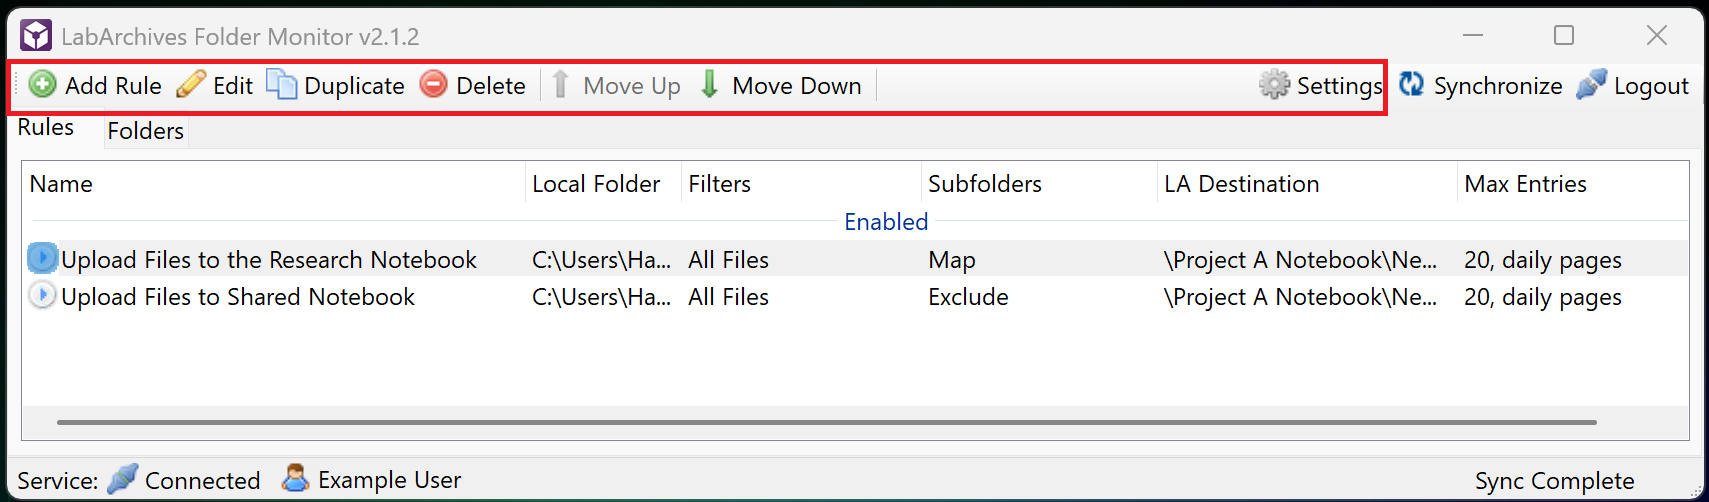Click the Edit pencil icon

[x=191, y=85]
